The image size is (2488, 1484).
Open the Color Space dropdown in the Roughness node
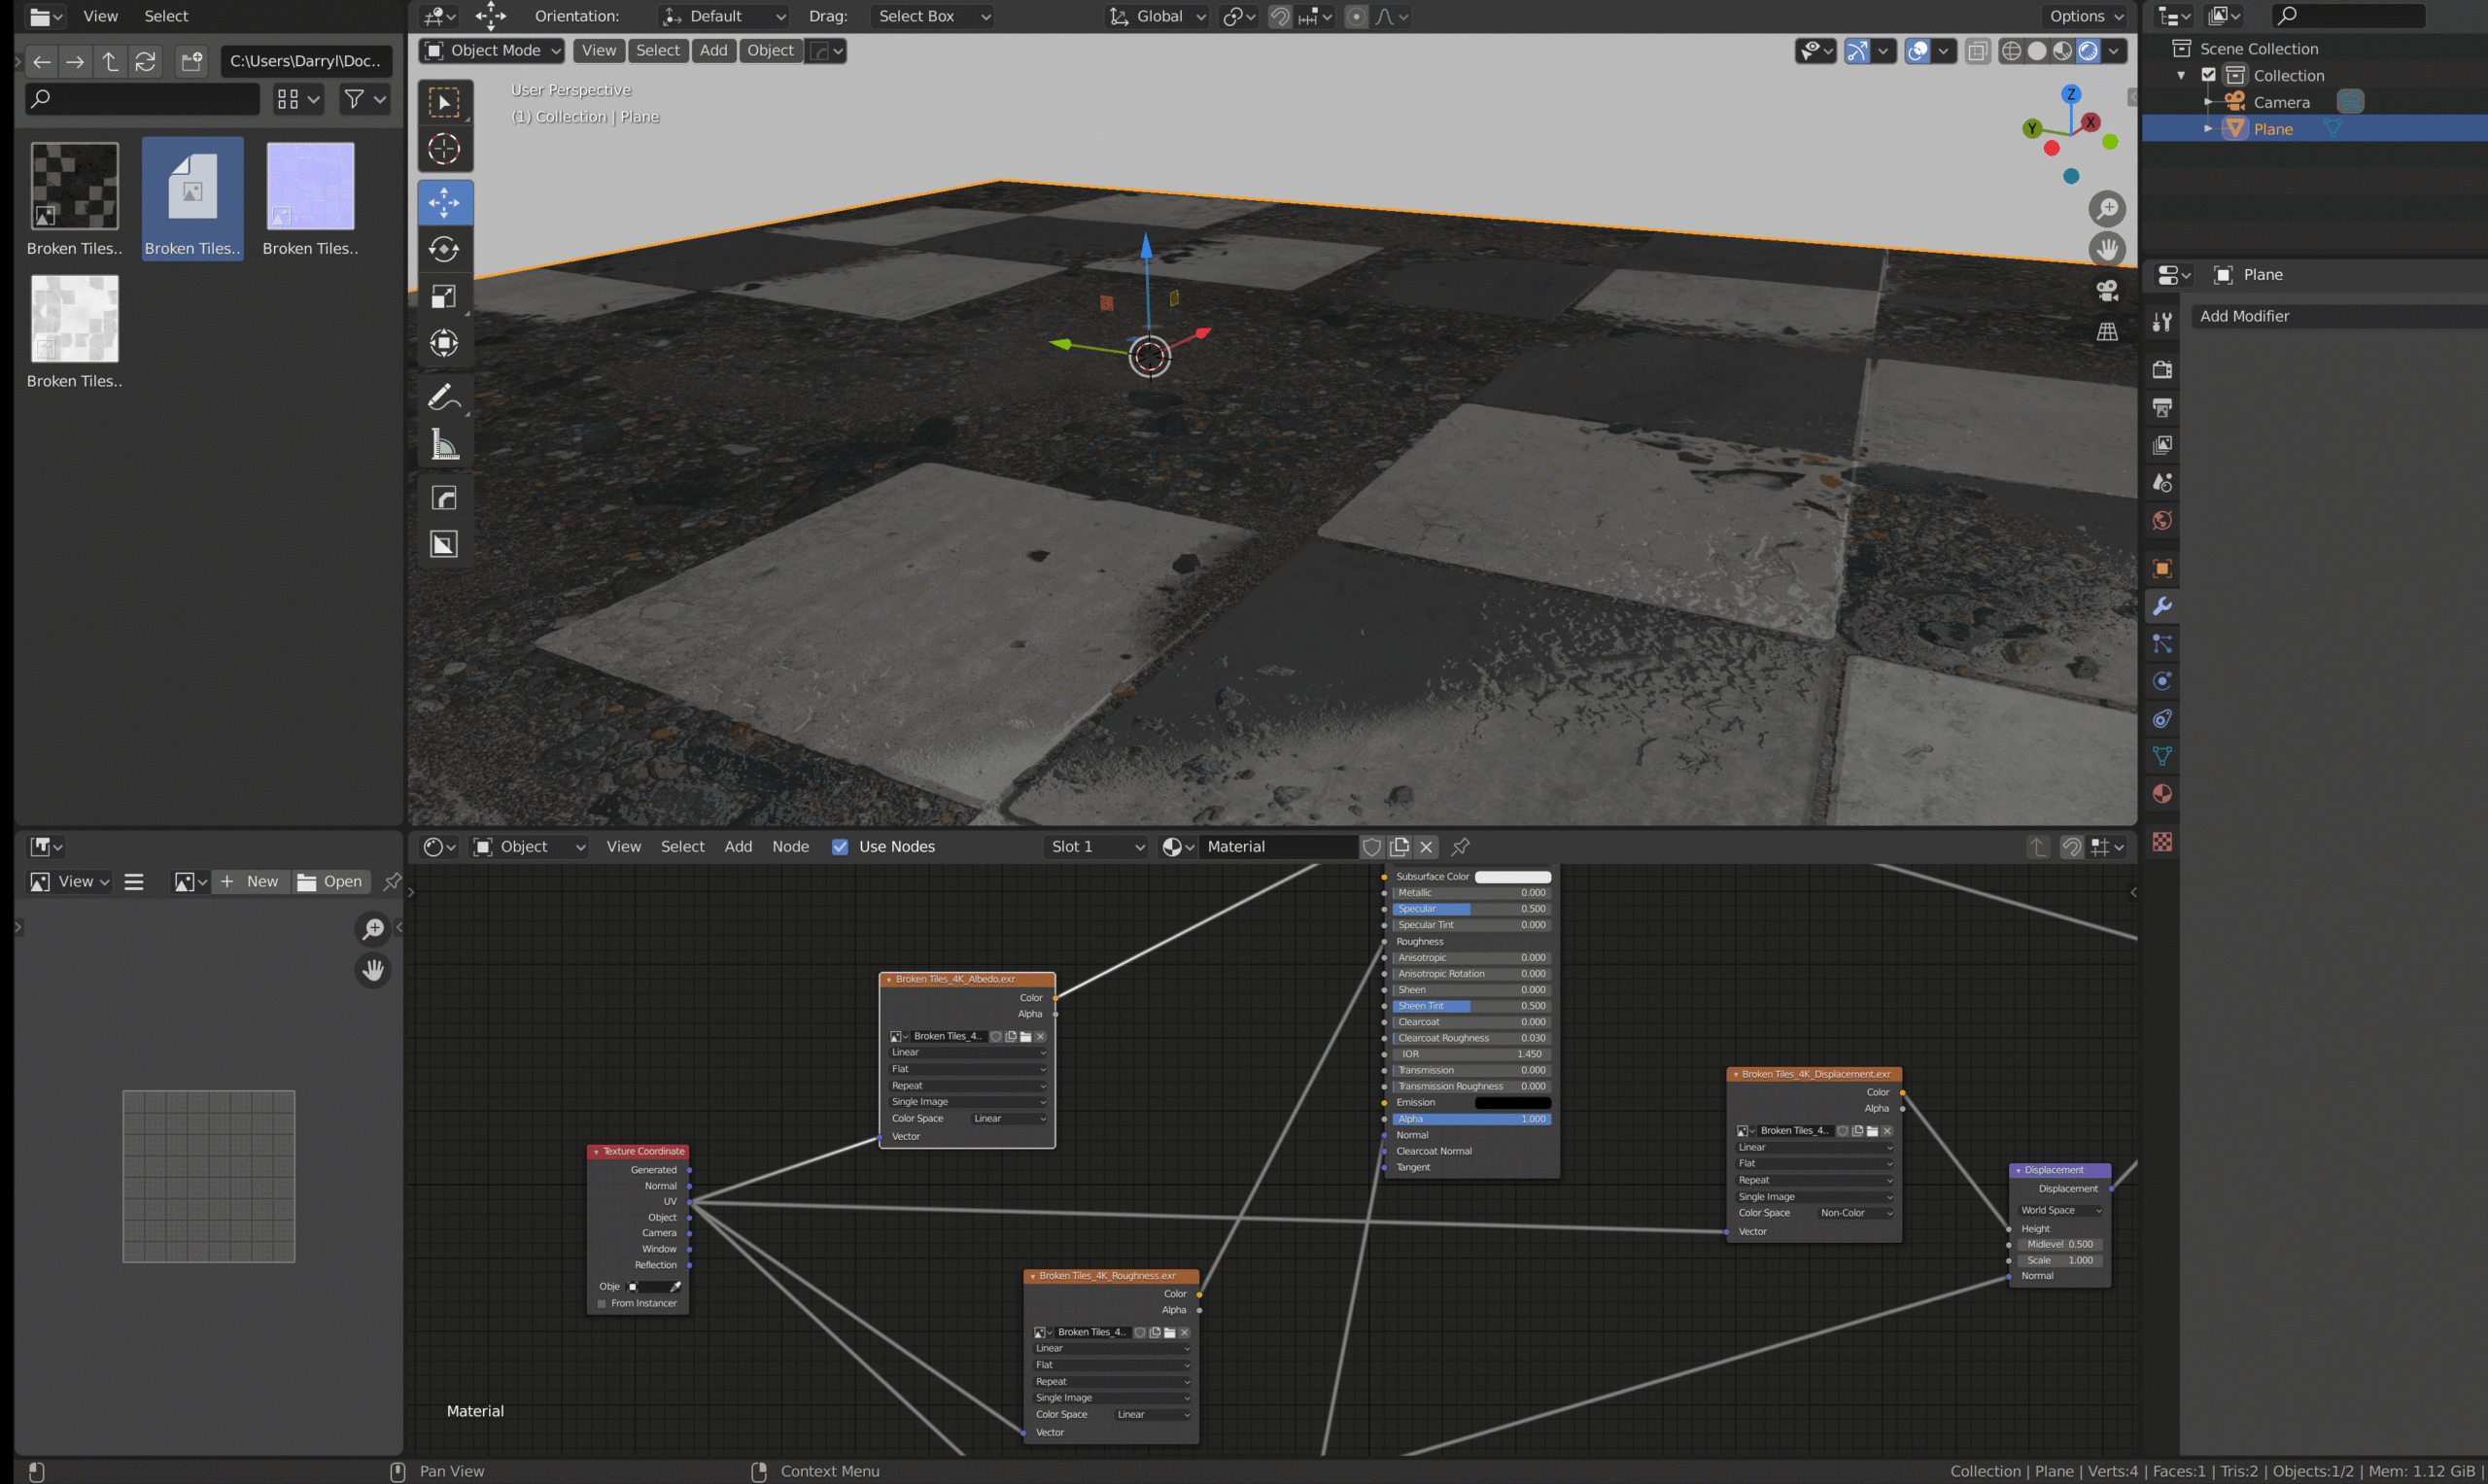pyautogui.click(x=1150, y=1414)
